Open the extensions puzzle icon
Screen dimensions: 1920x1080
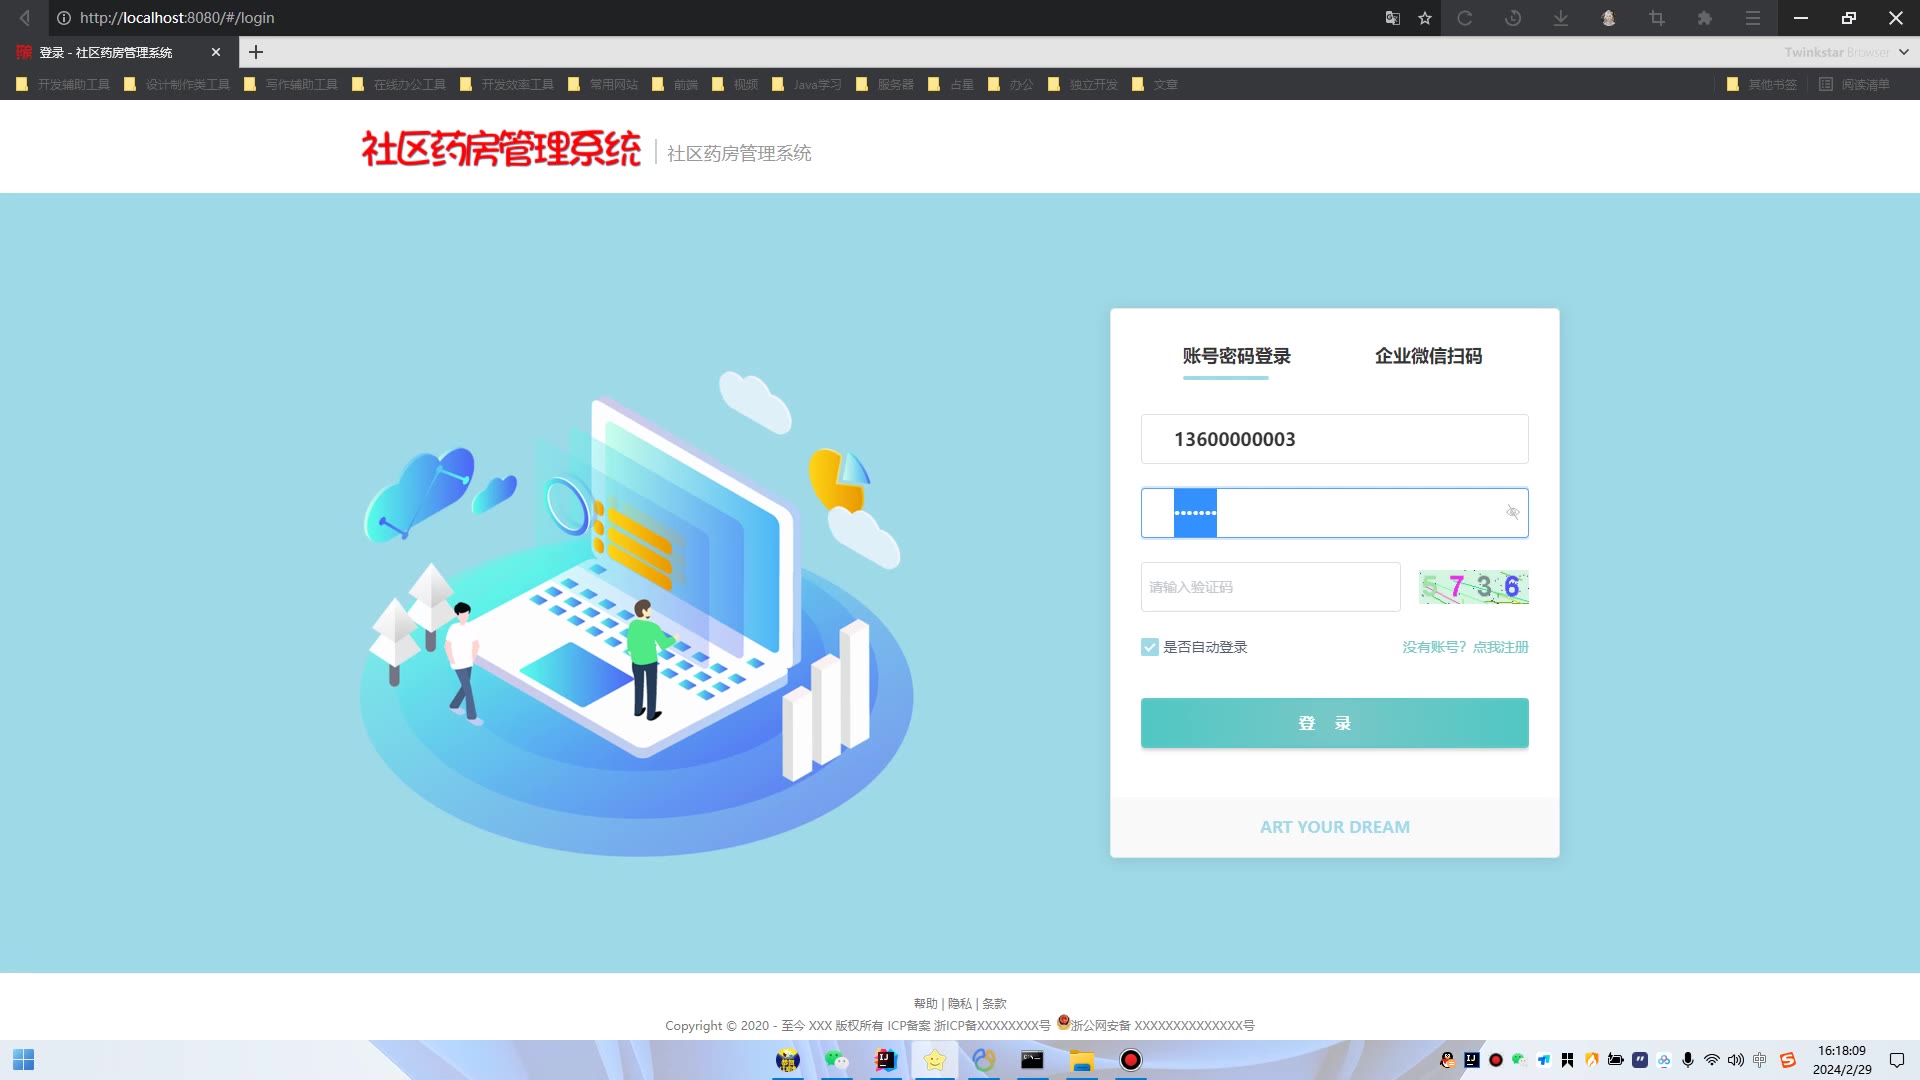tap(1705, 18)
